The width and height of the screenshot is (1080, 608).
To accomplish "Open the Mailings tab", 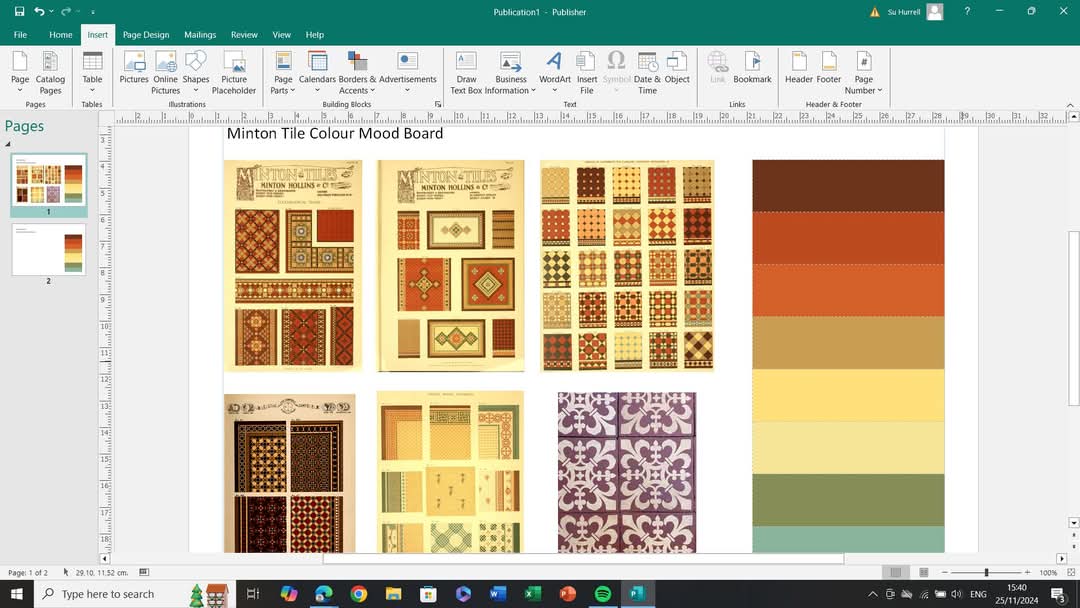I will click(x=199, y=34).
